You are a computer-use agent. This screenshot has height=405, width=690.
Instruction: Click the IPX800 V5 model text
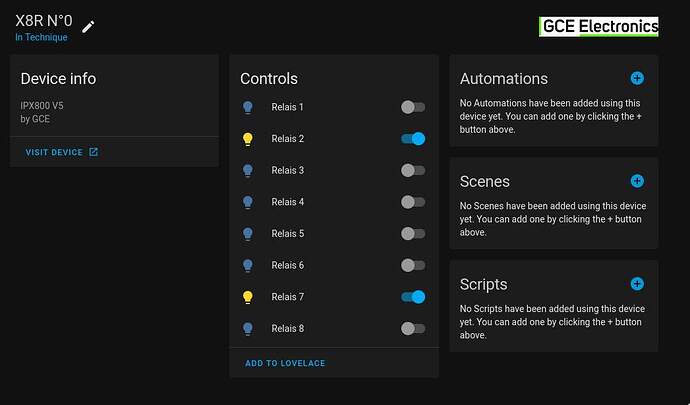tap(42, 106)
